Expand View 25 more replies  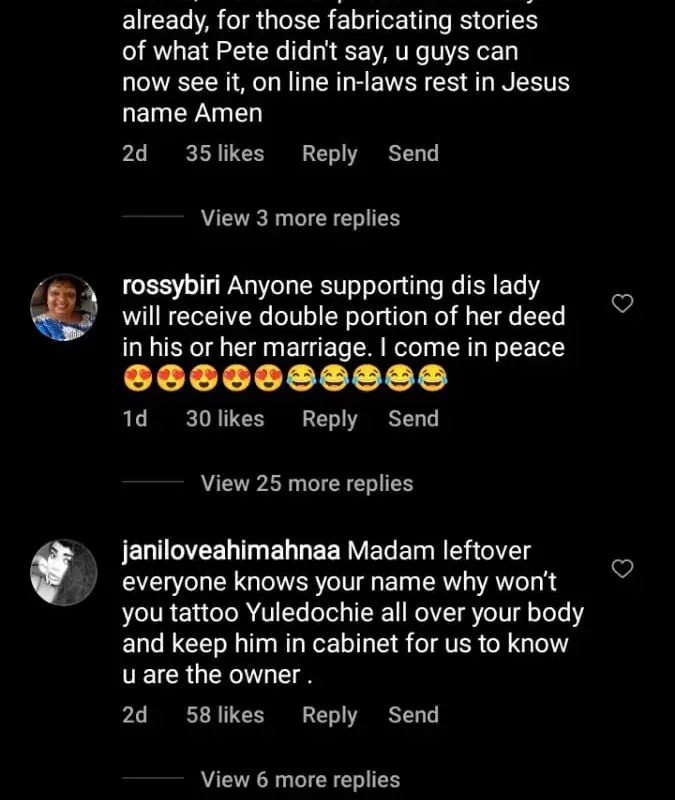click(306, 483)
